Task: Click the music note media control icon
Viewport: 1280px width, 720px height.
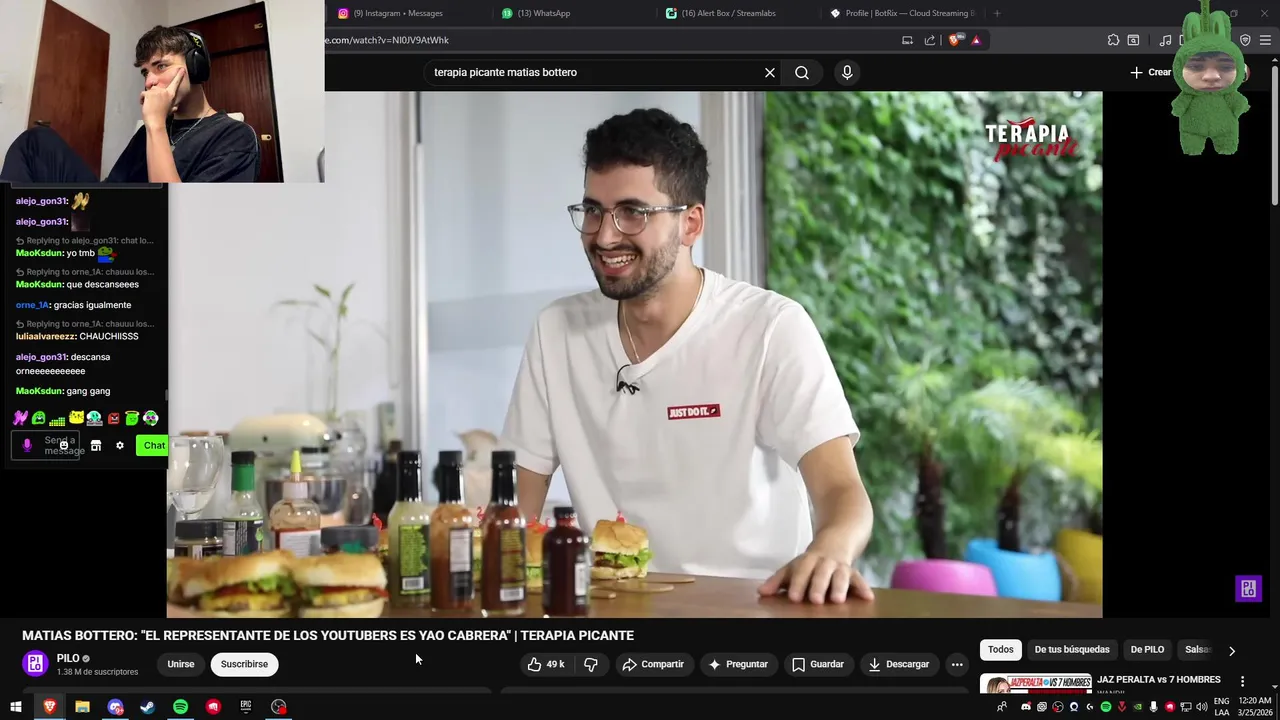Action: point(1165,40)
